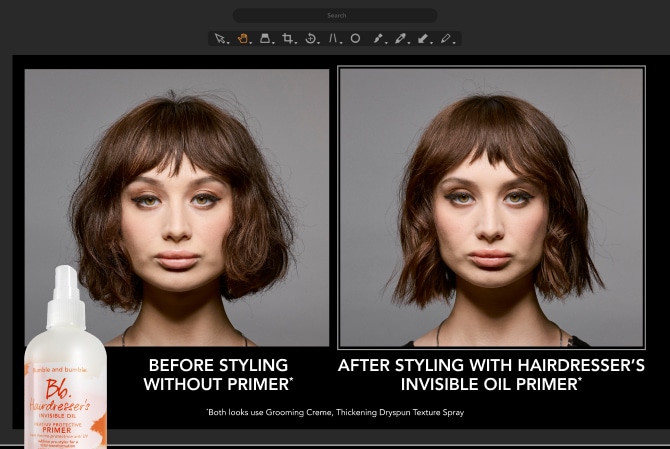Pick the Rotate/Straighten tool
670x449 pixels.
point(310,39)
